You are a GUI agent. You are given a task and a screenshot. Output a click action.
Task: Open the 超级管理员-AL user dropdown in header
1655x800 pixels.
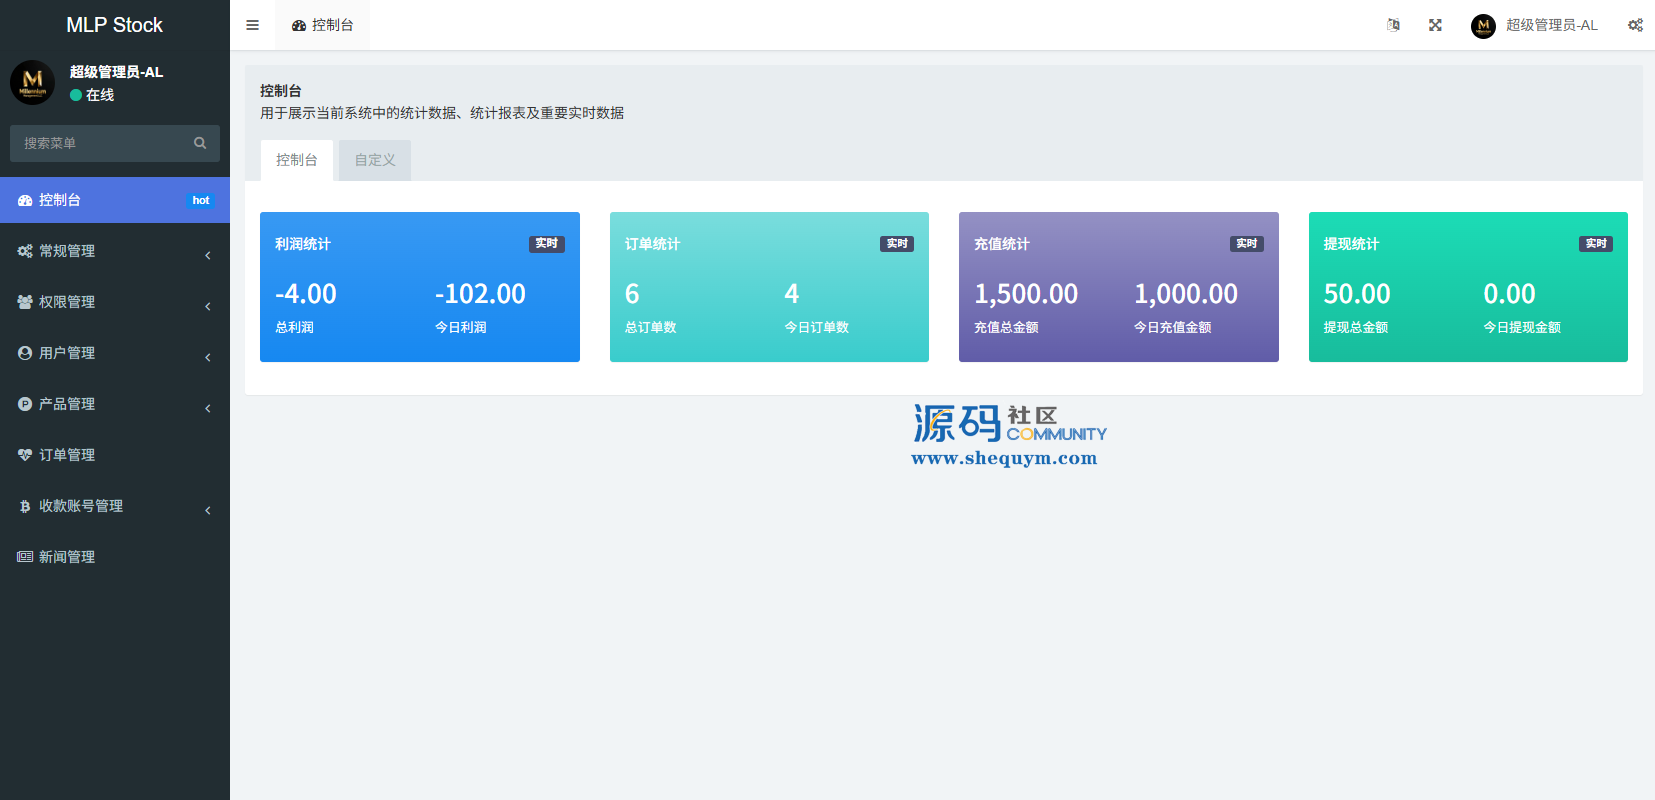tap(1535, 25)
